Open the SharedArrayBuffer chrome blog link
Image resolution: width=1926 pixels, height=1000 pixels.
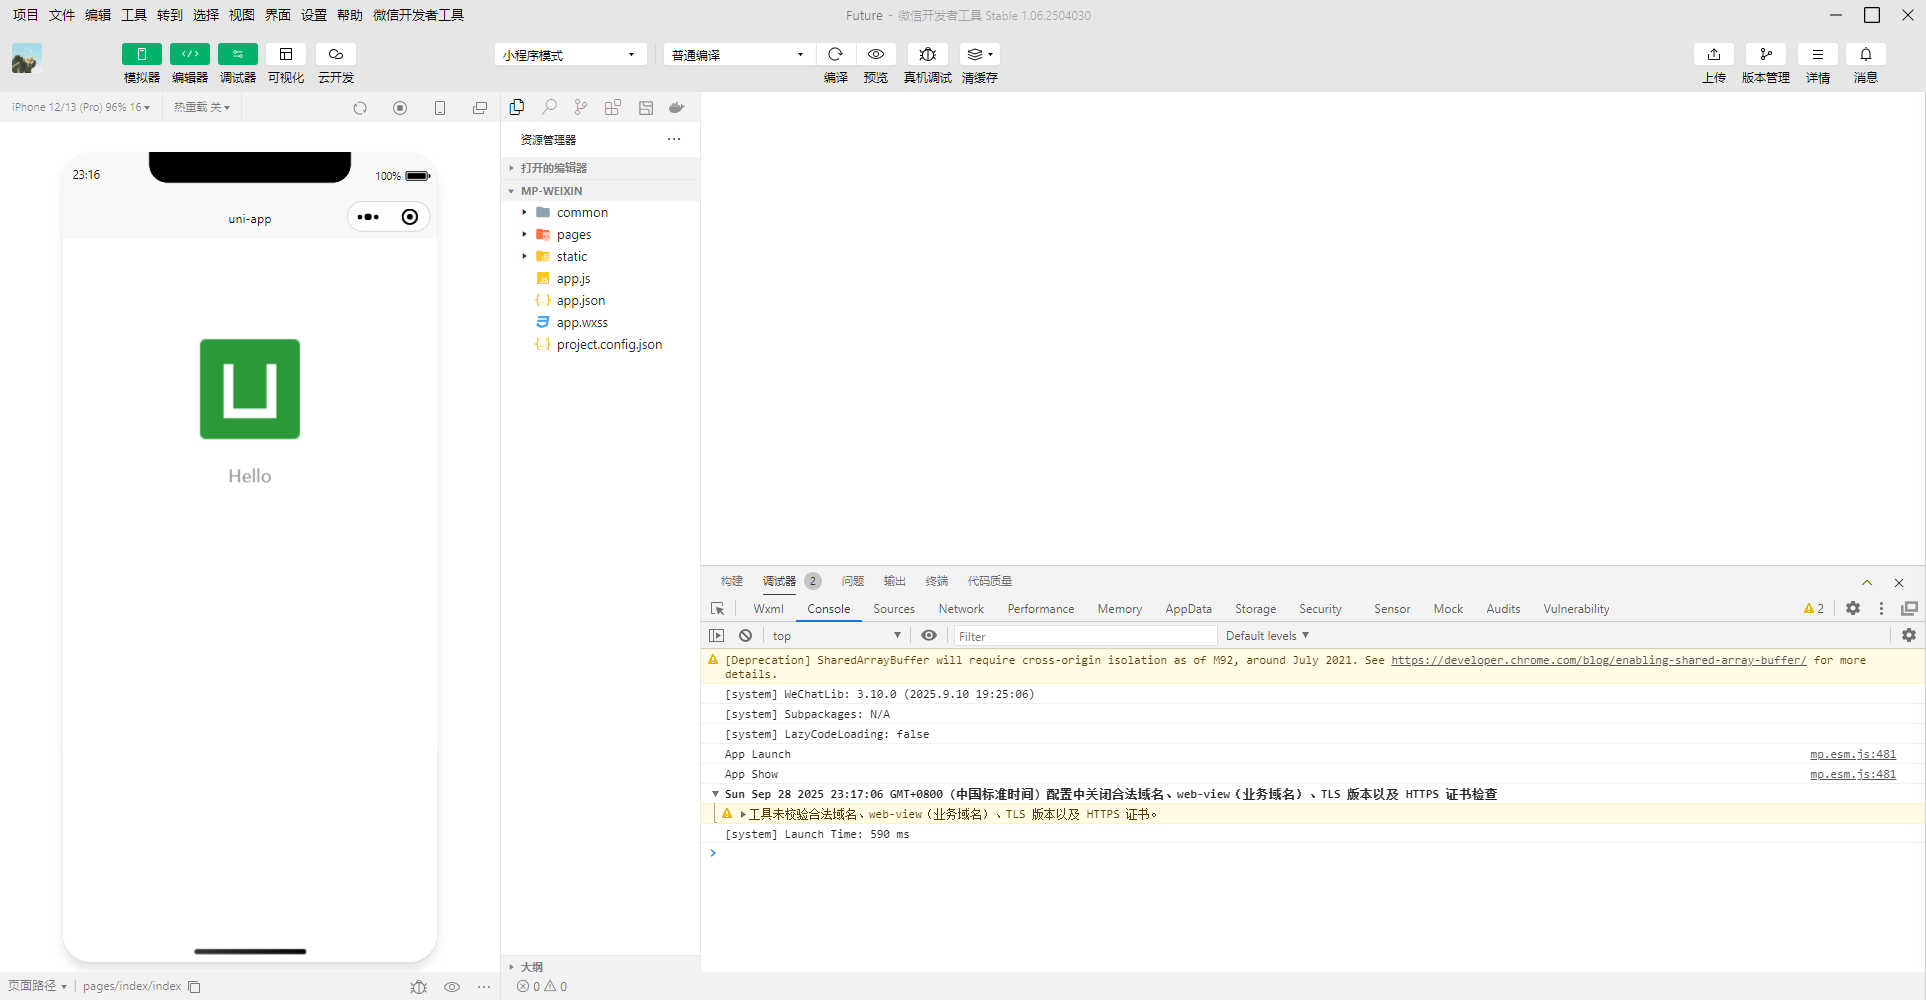tap(1598, 661)
